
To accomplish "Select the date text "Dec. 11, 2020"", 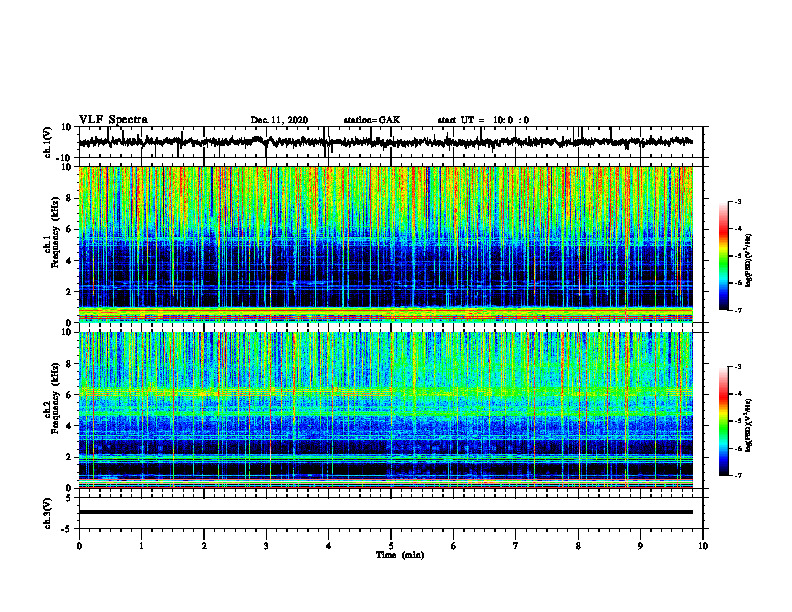I will coord(279,120).
